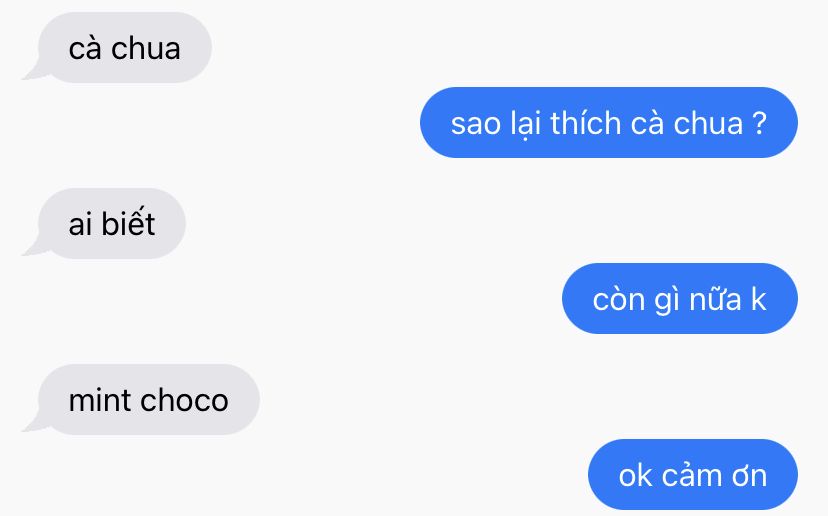
Task: Tap the 'ok cảm ơn' blue message
Action: pyautogui.click(x=693, y=474)
